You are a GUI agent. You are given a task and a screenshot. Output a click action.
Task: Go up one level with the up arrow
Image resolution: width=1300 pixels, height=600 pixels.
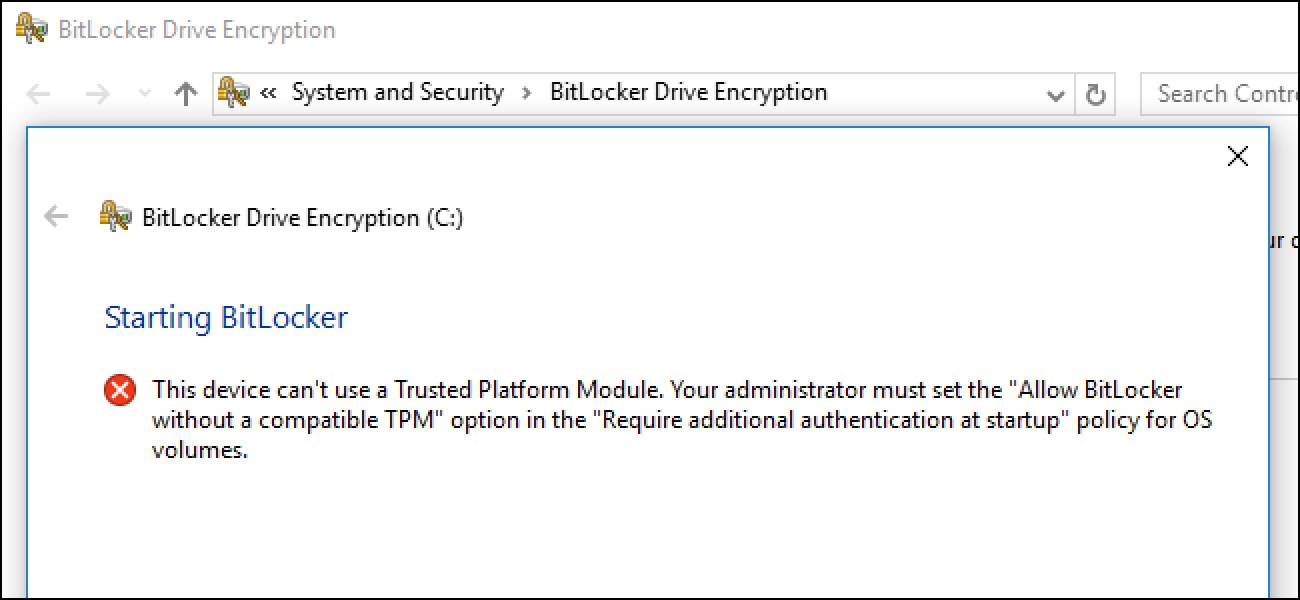coord(185,94)
